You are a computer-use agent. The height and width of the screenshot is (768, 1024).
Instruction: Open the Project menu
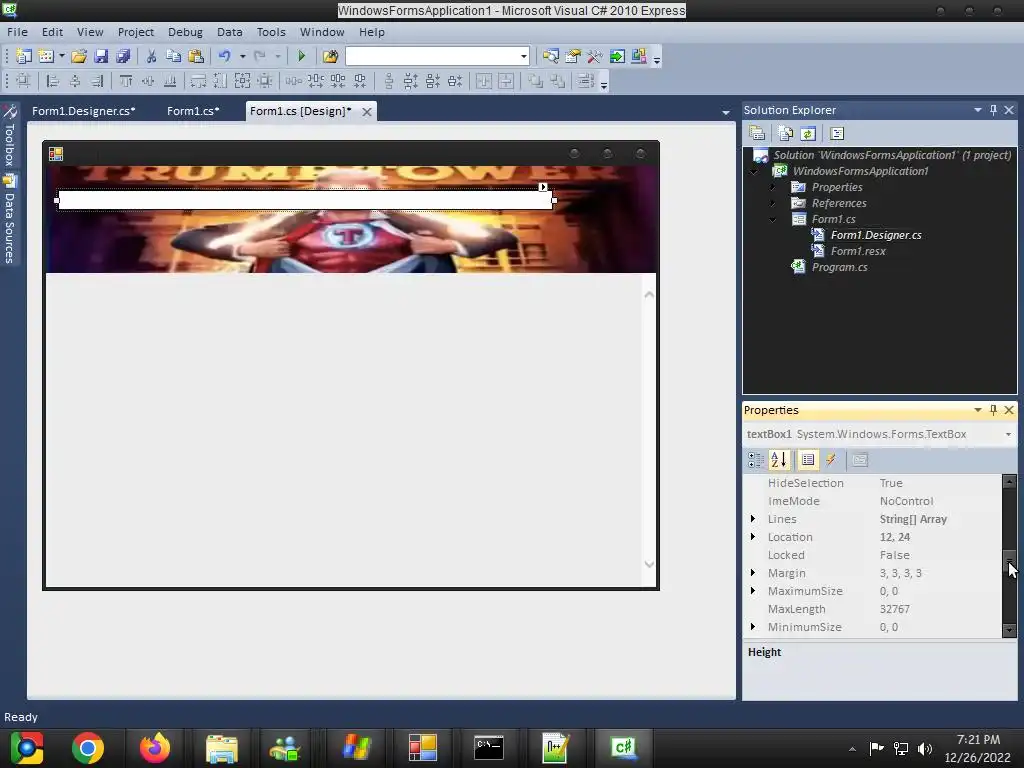136,32
